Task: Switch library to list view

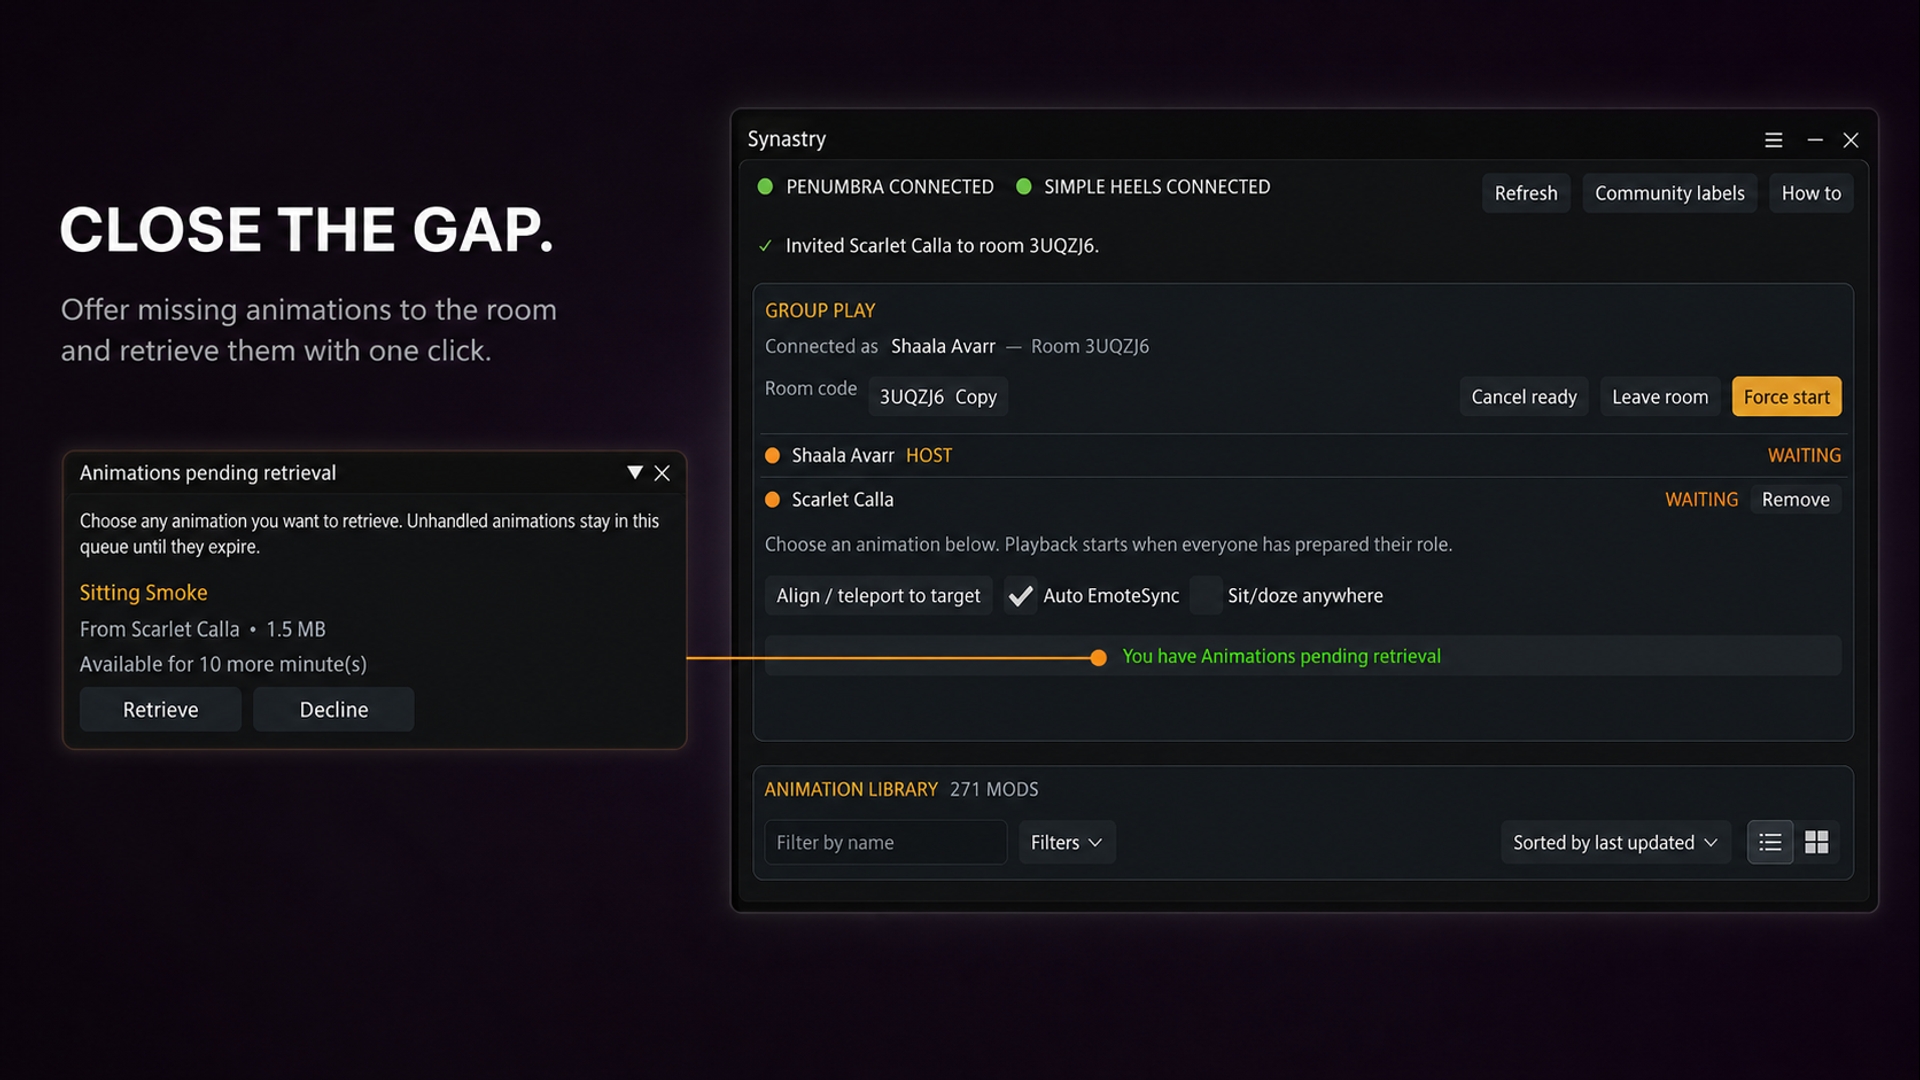Action: 1770,842
